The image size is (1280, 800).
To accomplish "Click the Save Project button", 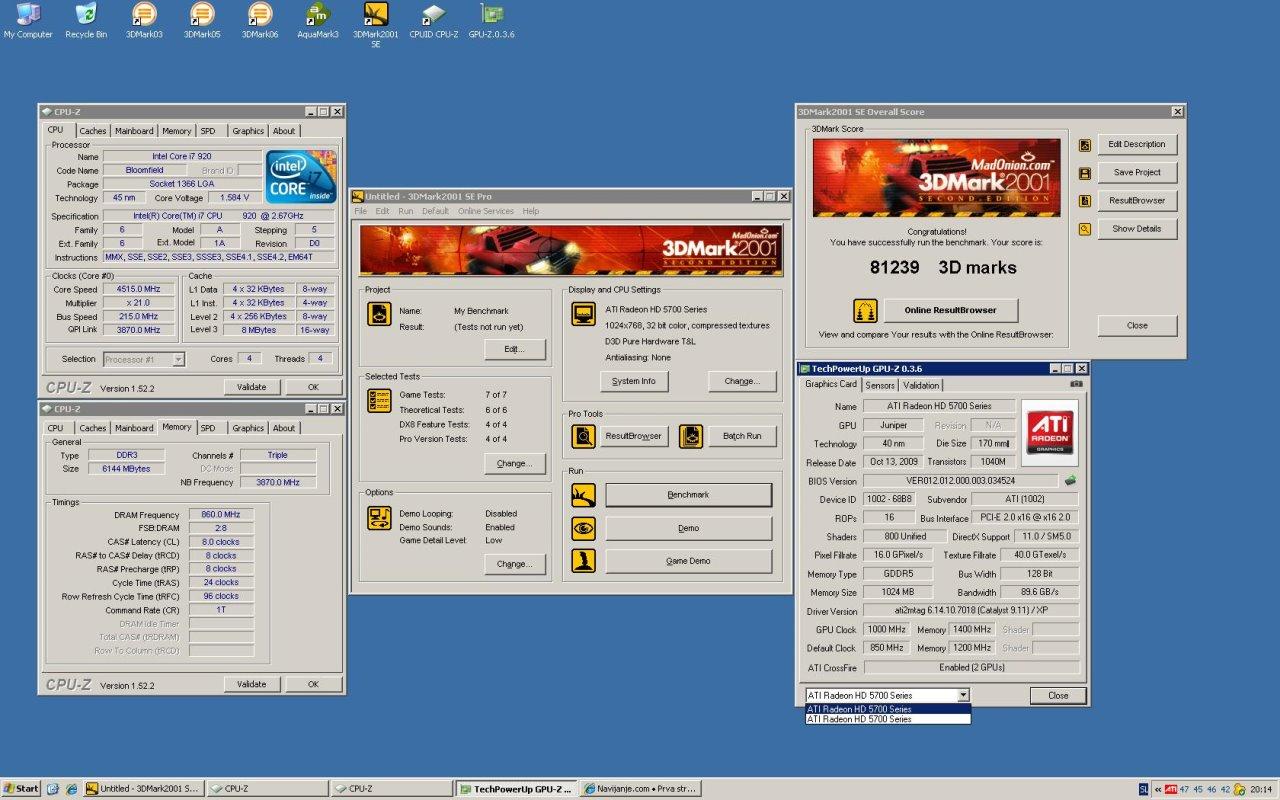I will point(1137,173).
